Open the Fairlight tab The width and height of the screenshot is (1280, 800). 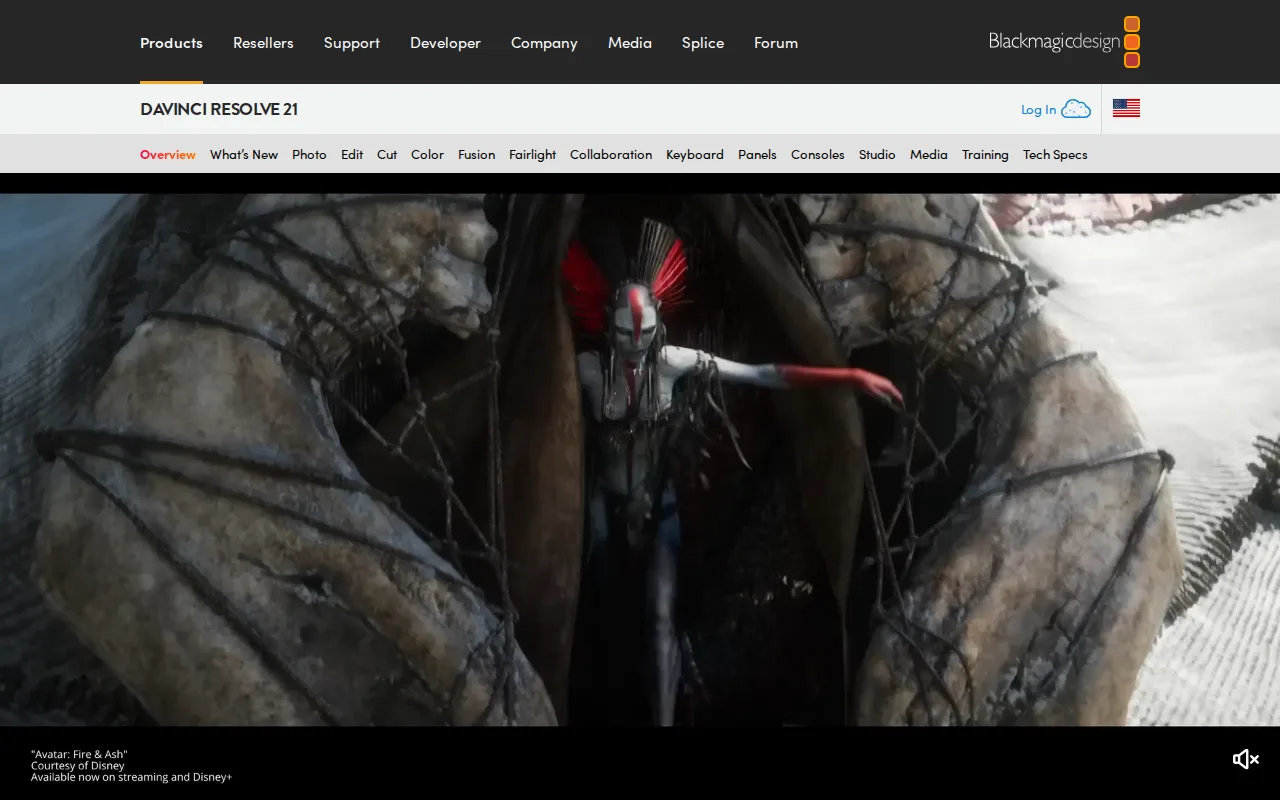point(532,154)
